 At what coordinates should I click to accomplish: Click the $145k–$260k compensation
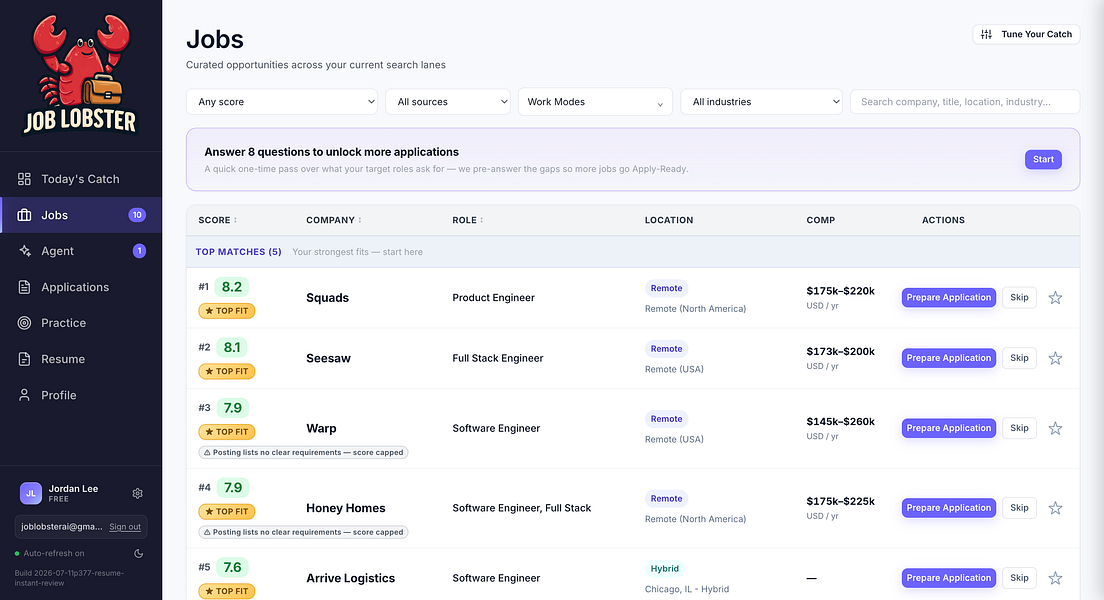click(x=841, y=421)
